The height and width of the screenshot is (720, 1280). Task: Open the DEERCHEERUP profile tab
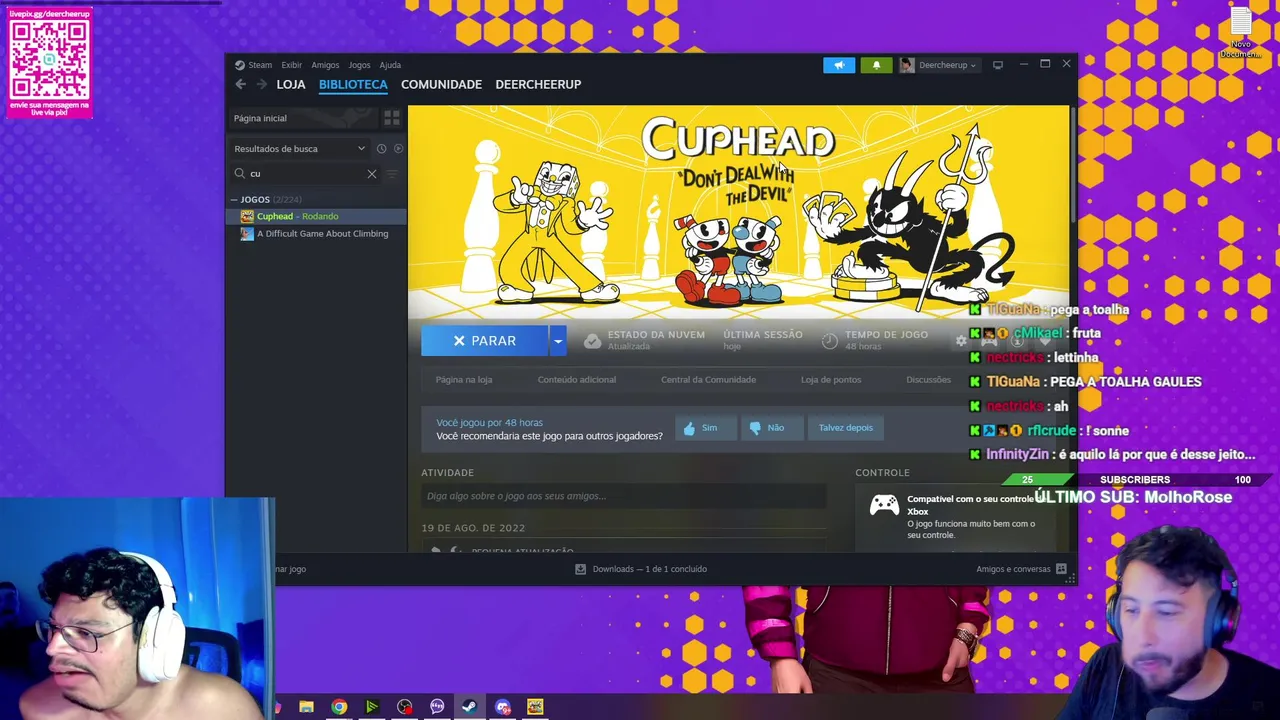(538, 84)
